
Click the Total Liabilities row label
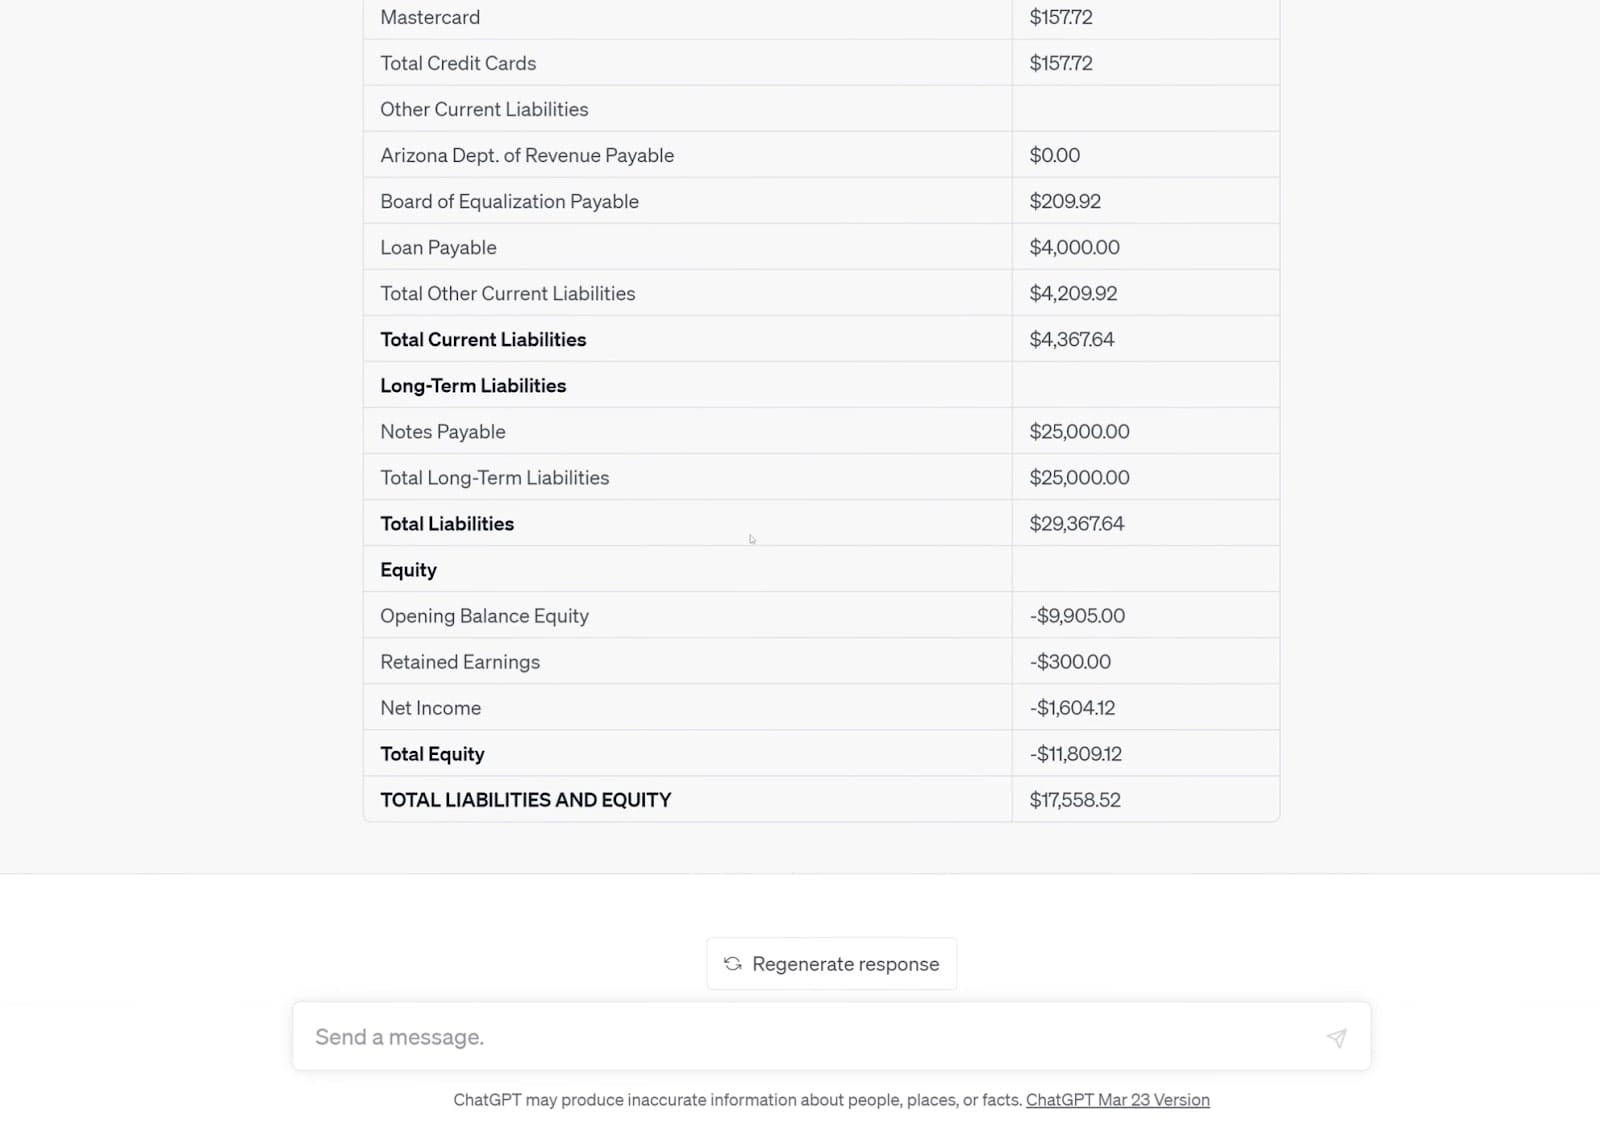pyautogui.click(x=447, y=523)
